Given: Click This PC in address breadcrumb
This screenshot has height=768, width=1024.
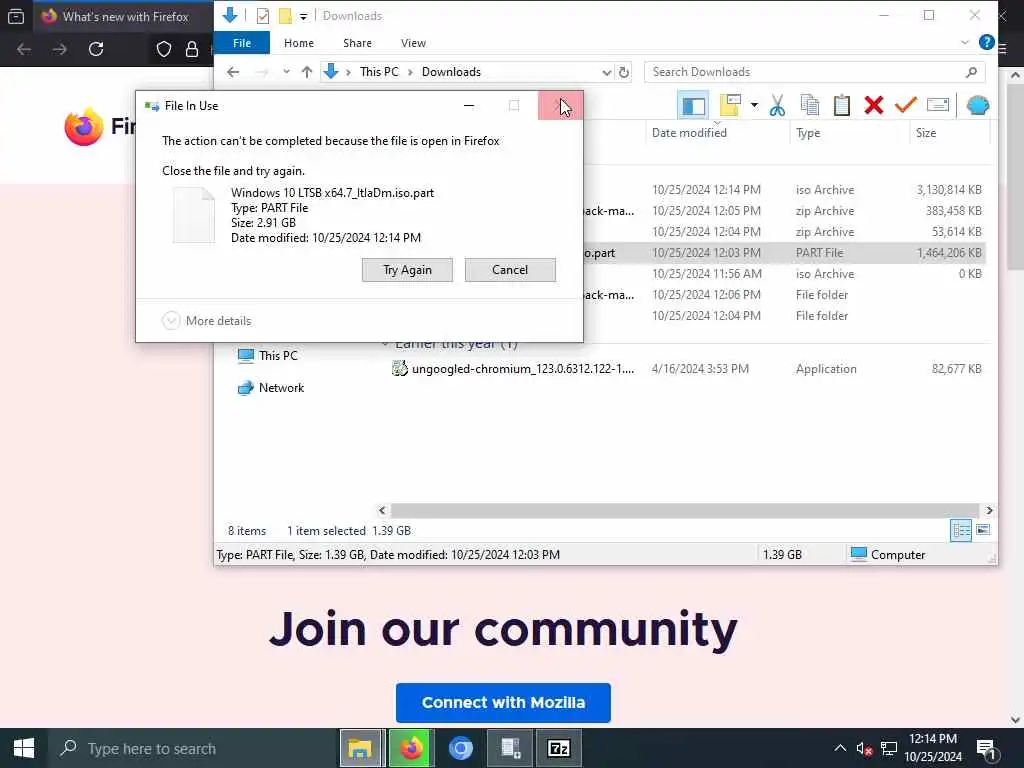Looking at the screenshot, I should (379, 72).
